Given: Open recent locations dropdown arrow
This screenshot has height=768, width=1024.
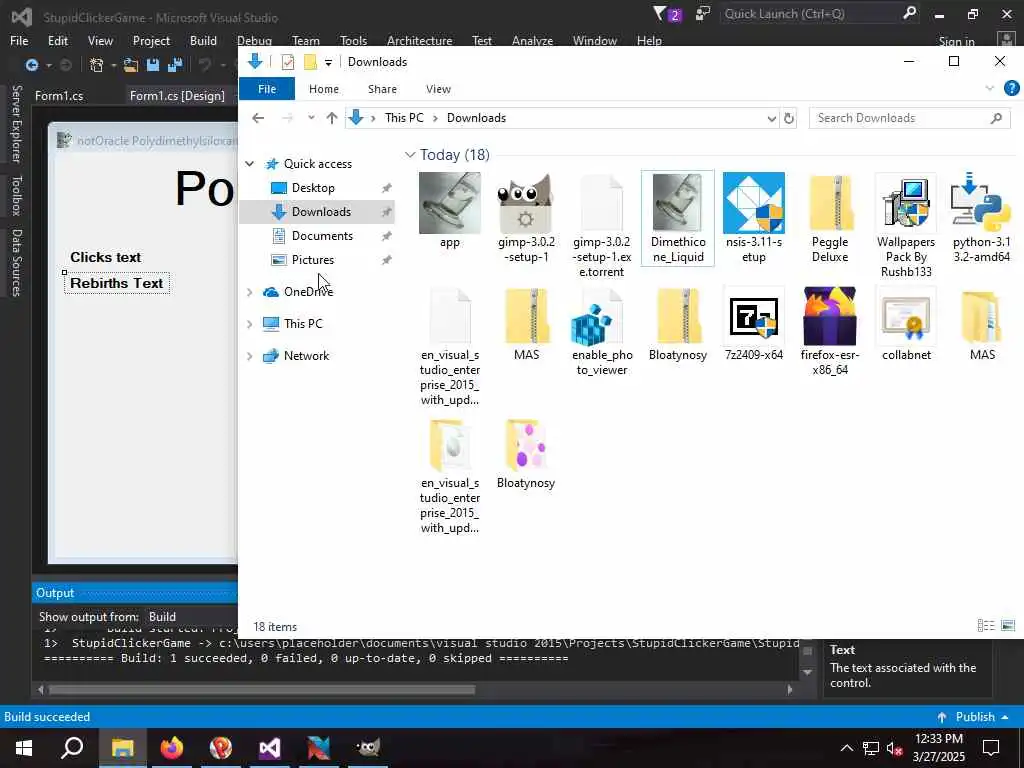Looking at the screenshot, I should click(x=311, y=118).
